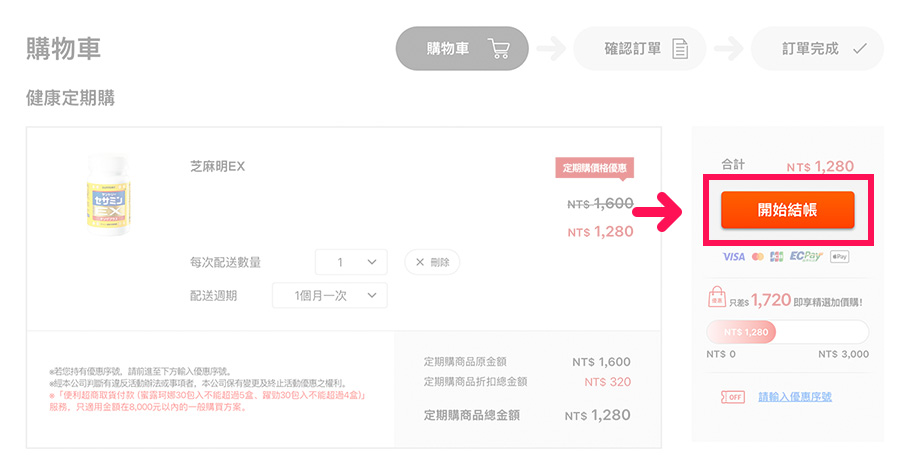Open the 配送週期 delivery cycle dropdown
This screenshot has height=475, width=910.
coord(329,296)
